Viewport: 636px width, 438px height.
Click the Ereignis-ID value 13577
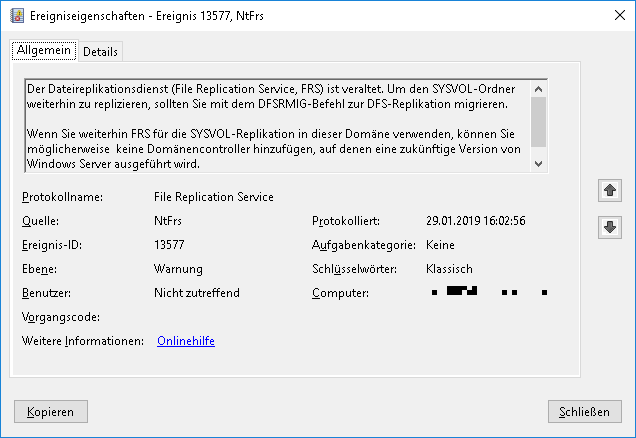tap(170, 245)
